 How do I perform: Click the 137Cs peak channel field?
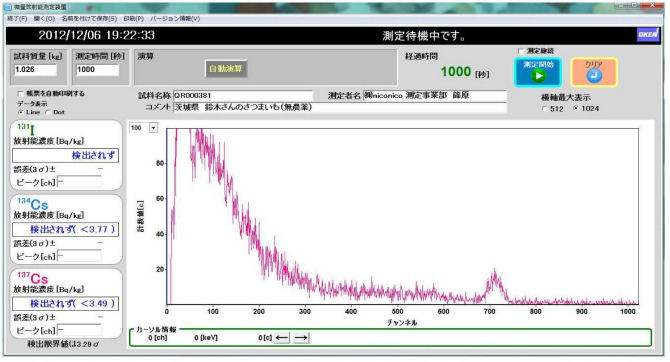tap(79, 330)
